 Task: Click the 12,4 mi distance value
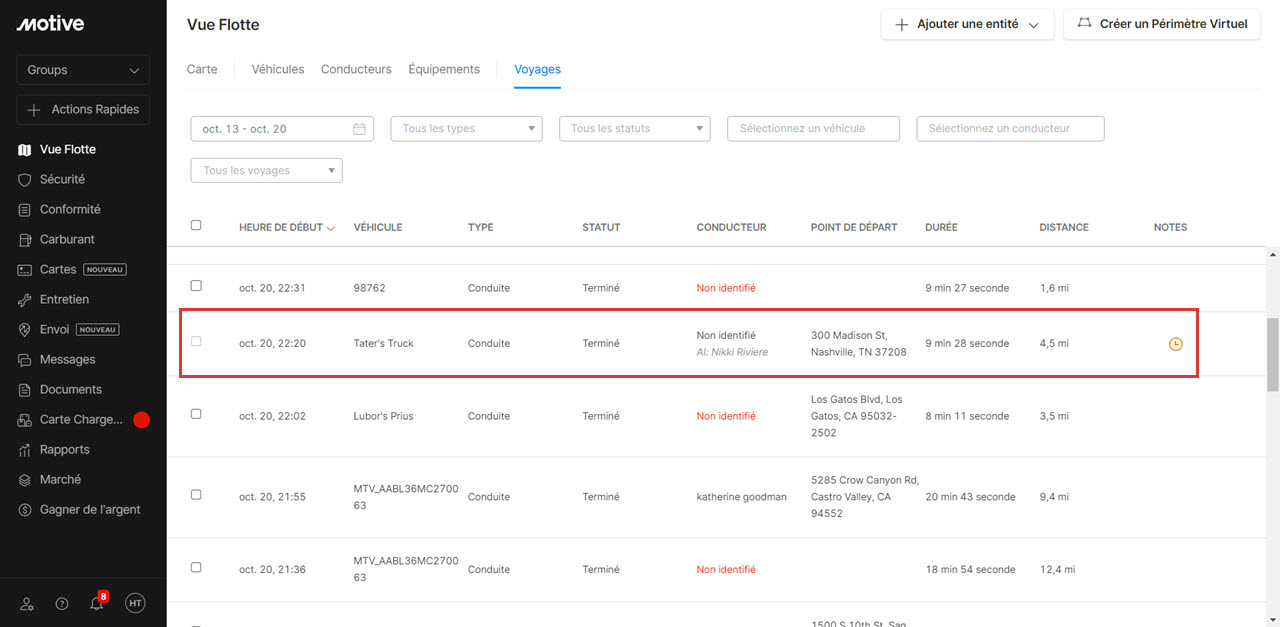pyautogui.click(x=1057, y=570)
